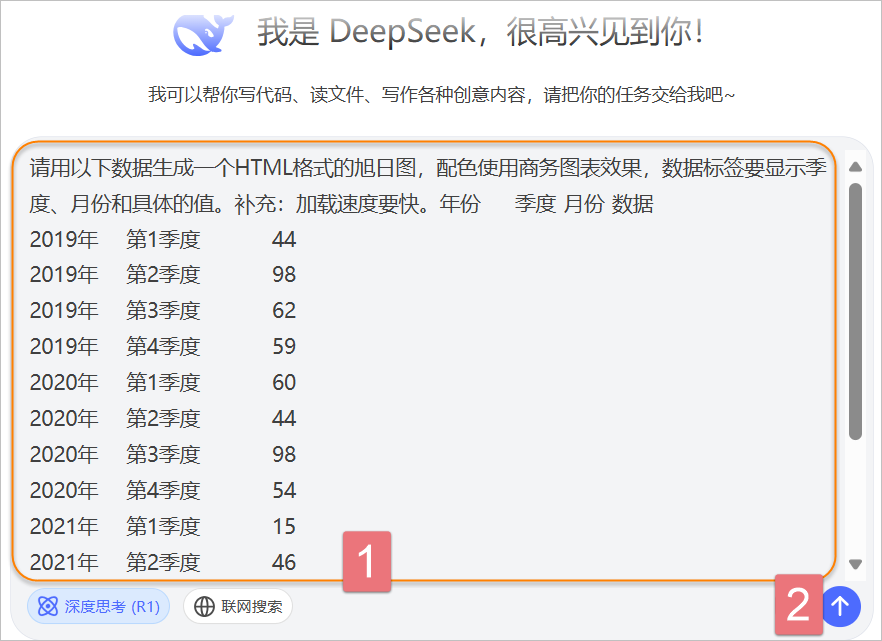Click the scrollbar up arrow in the prompt box
882x641 pixels.
point(856,166)
